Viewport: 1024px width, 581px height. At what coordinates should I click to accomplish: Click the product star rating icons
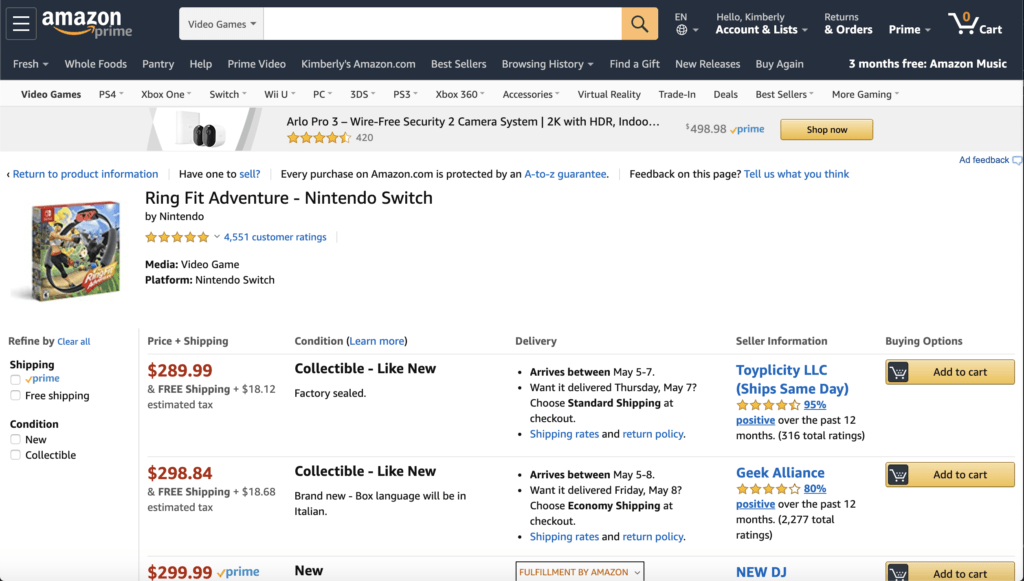point(177,237)
